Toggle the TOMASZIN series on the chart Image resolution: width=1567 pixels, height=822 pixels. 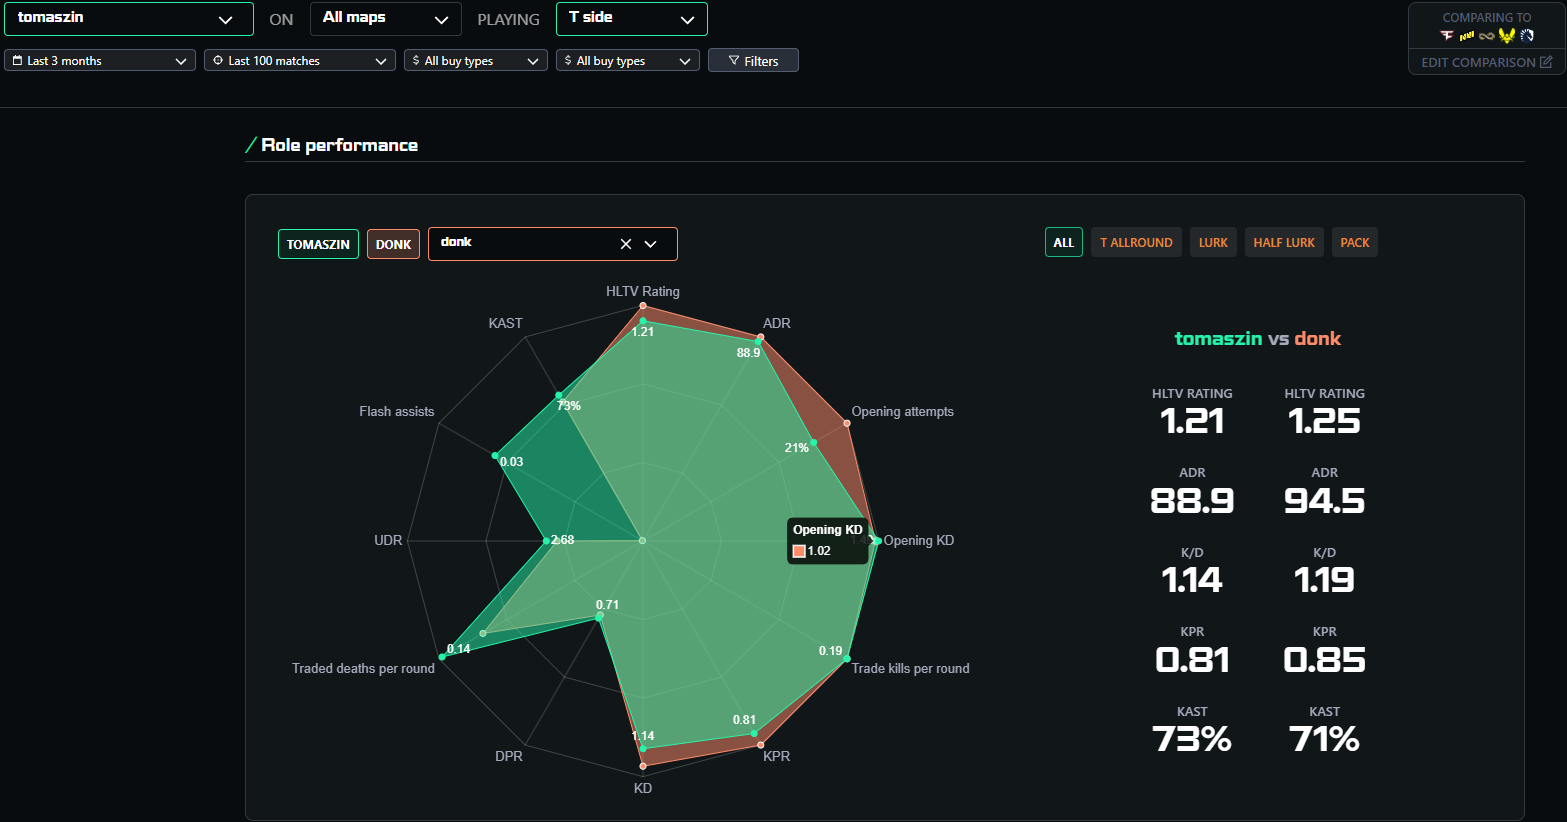[x=318, y=244]
